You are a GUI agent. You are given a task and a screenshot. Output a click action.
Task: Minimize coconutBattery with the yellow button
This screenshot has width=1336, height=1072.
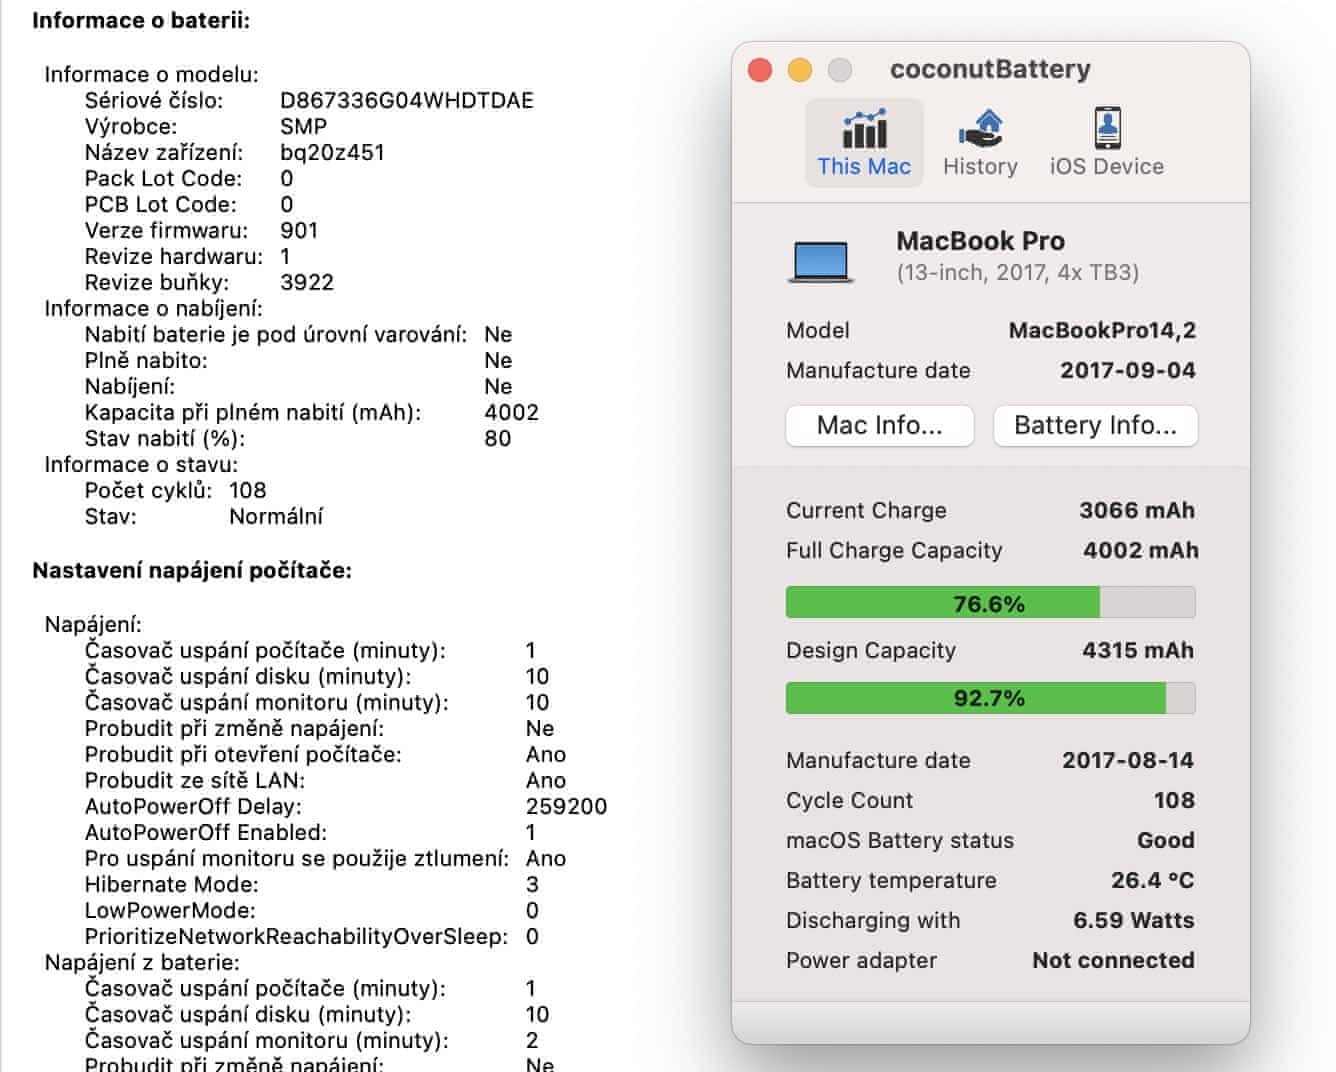click(x=800, y=70)
